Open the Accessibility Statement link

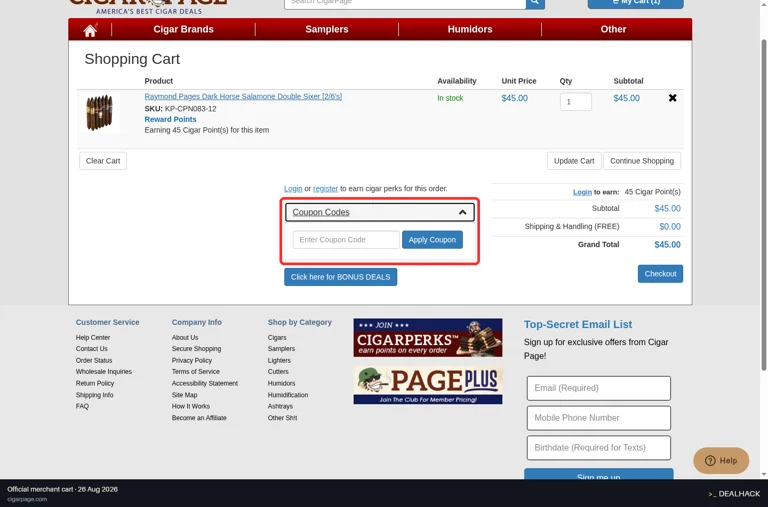[x=205, y=384]
